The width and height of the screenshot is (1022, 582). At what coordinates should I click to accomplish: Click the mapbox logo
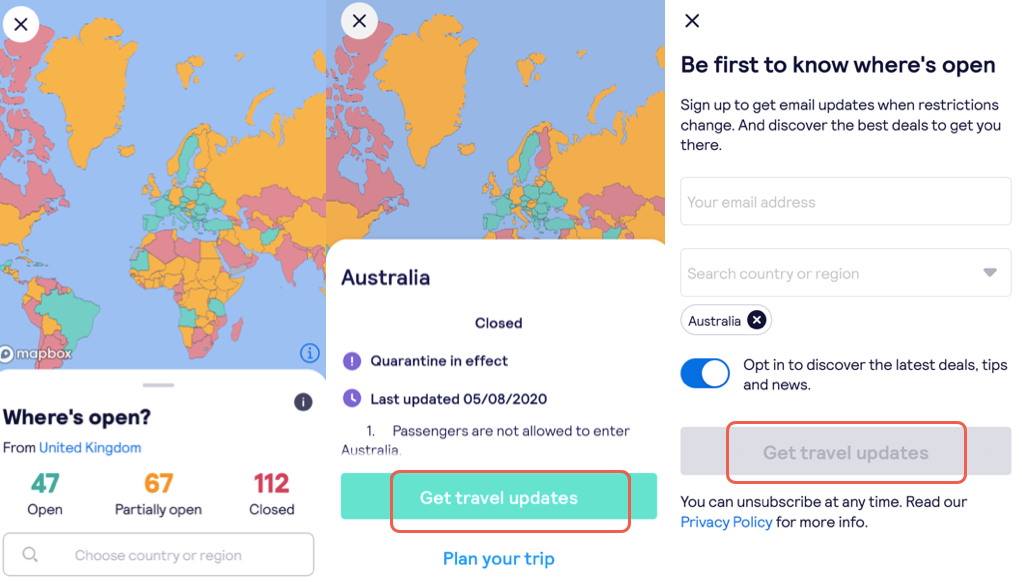click(36, 353)
